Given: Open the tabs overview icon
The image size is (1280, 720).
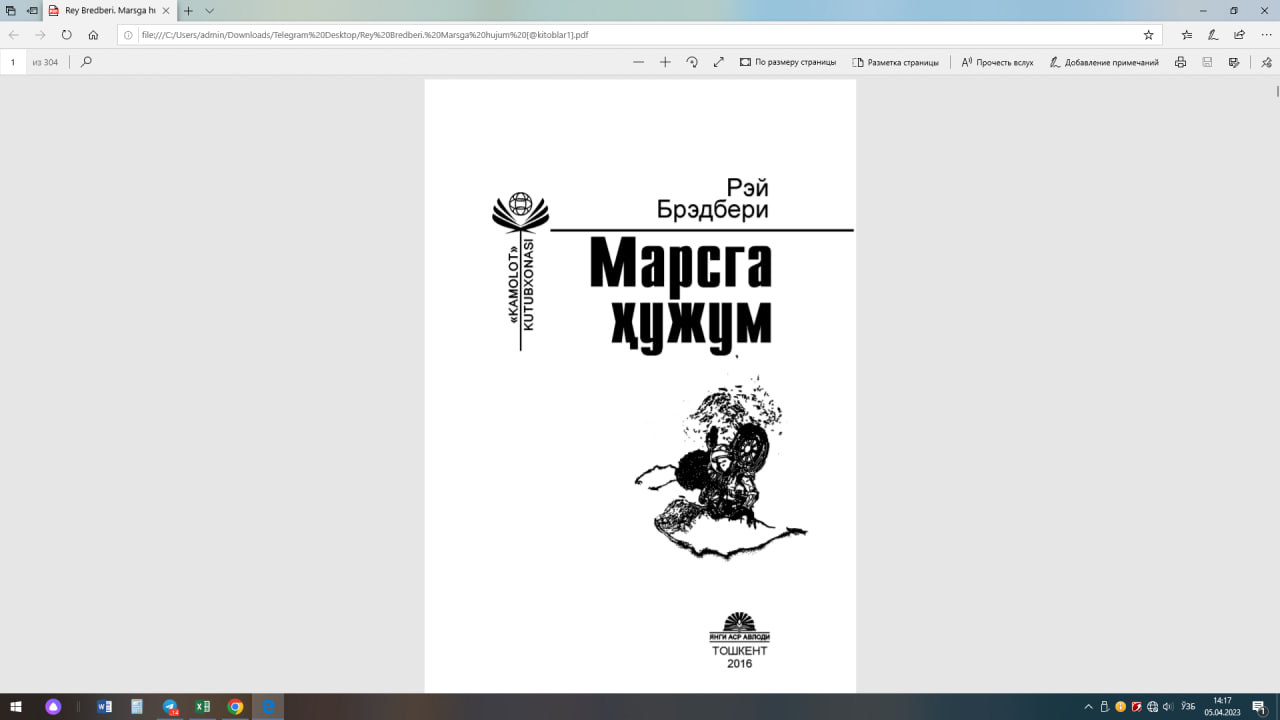Looking at the screenshot, I should [11, 10].
